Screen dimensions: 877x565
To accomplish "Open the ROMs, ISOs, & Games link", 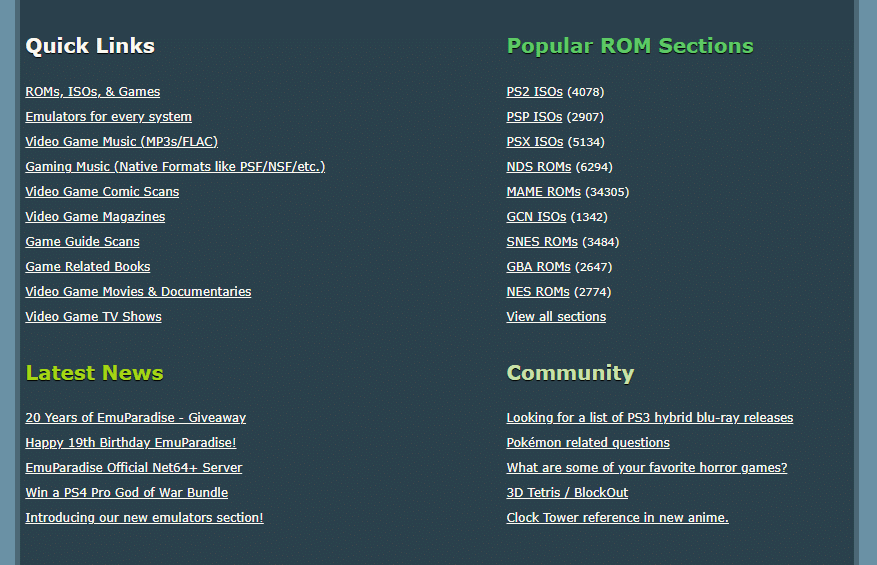I will click(x=92, y=92).
